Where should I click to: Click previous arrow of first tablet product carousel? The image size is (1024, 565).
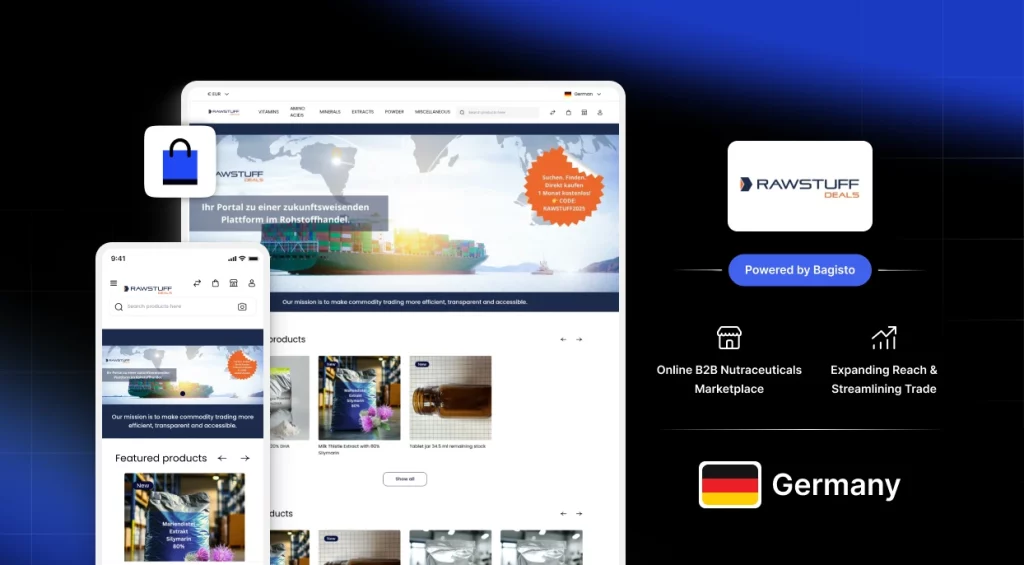click(x=563, y=340)
